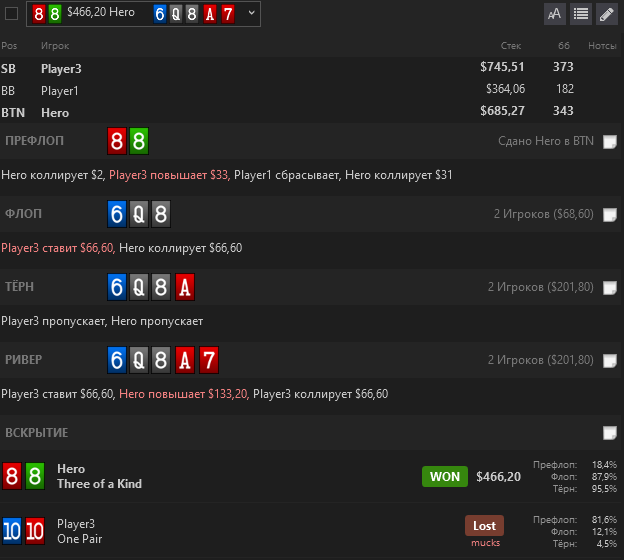624x560 pixels.
Task: Click Player3's blue 10 card
Action: (12, 531)
